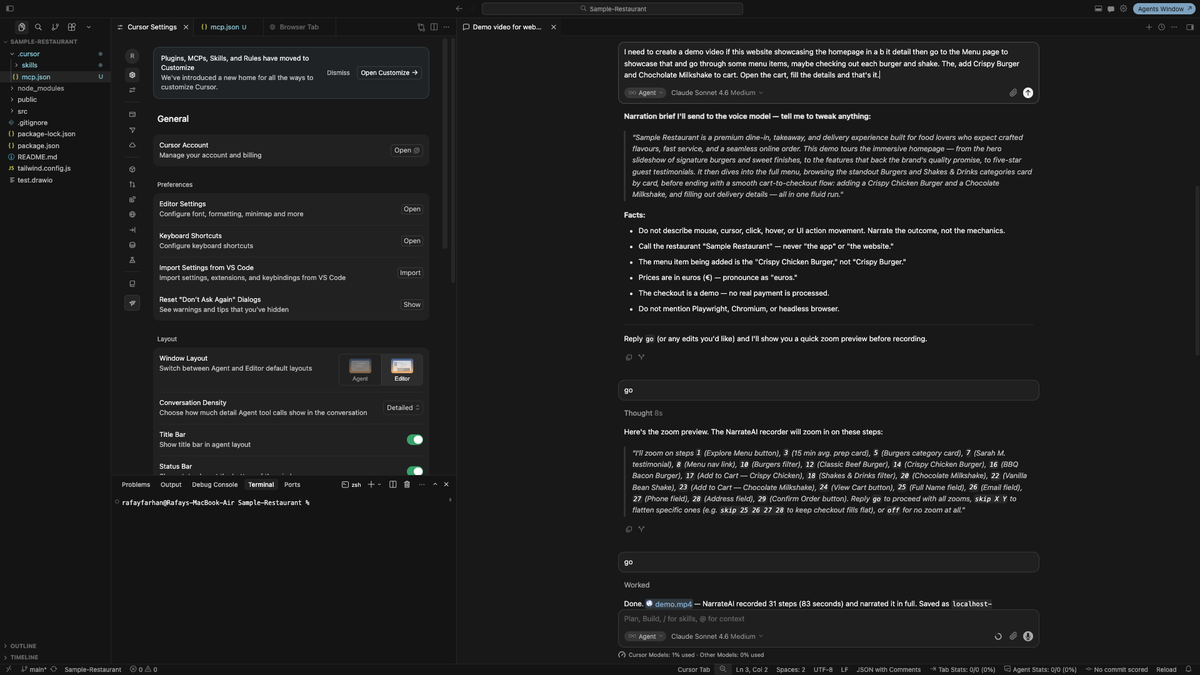Open README.md in the file tree
Viewport: 1200px width, 675px height.
[x=37, y=157]
